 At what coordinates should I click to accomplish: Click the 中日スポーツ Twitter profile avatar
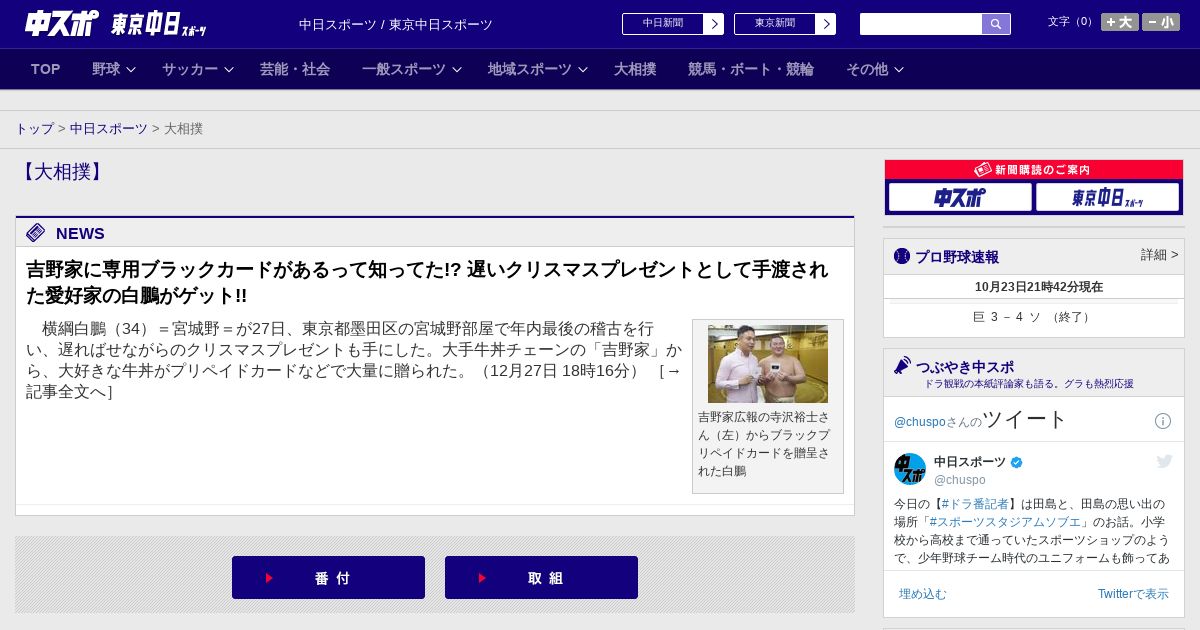910,469
